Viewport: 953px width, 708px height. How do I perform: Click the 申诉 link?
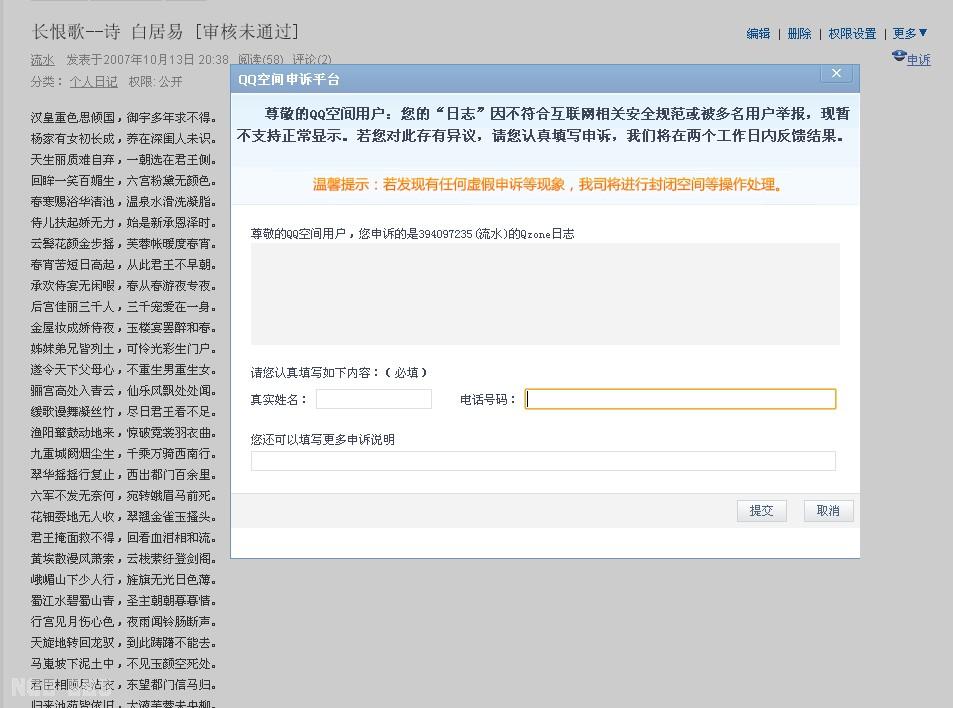pyautogui.click(x=918, y=60)
